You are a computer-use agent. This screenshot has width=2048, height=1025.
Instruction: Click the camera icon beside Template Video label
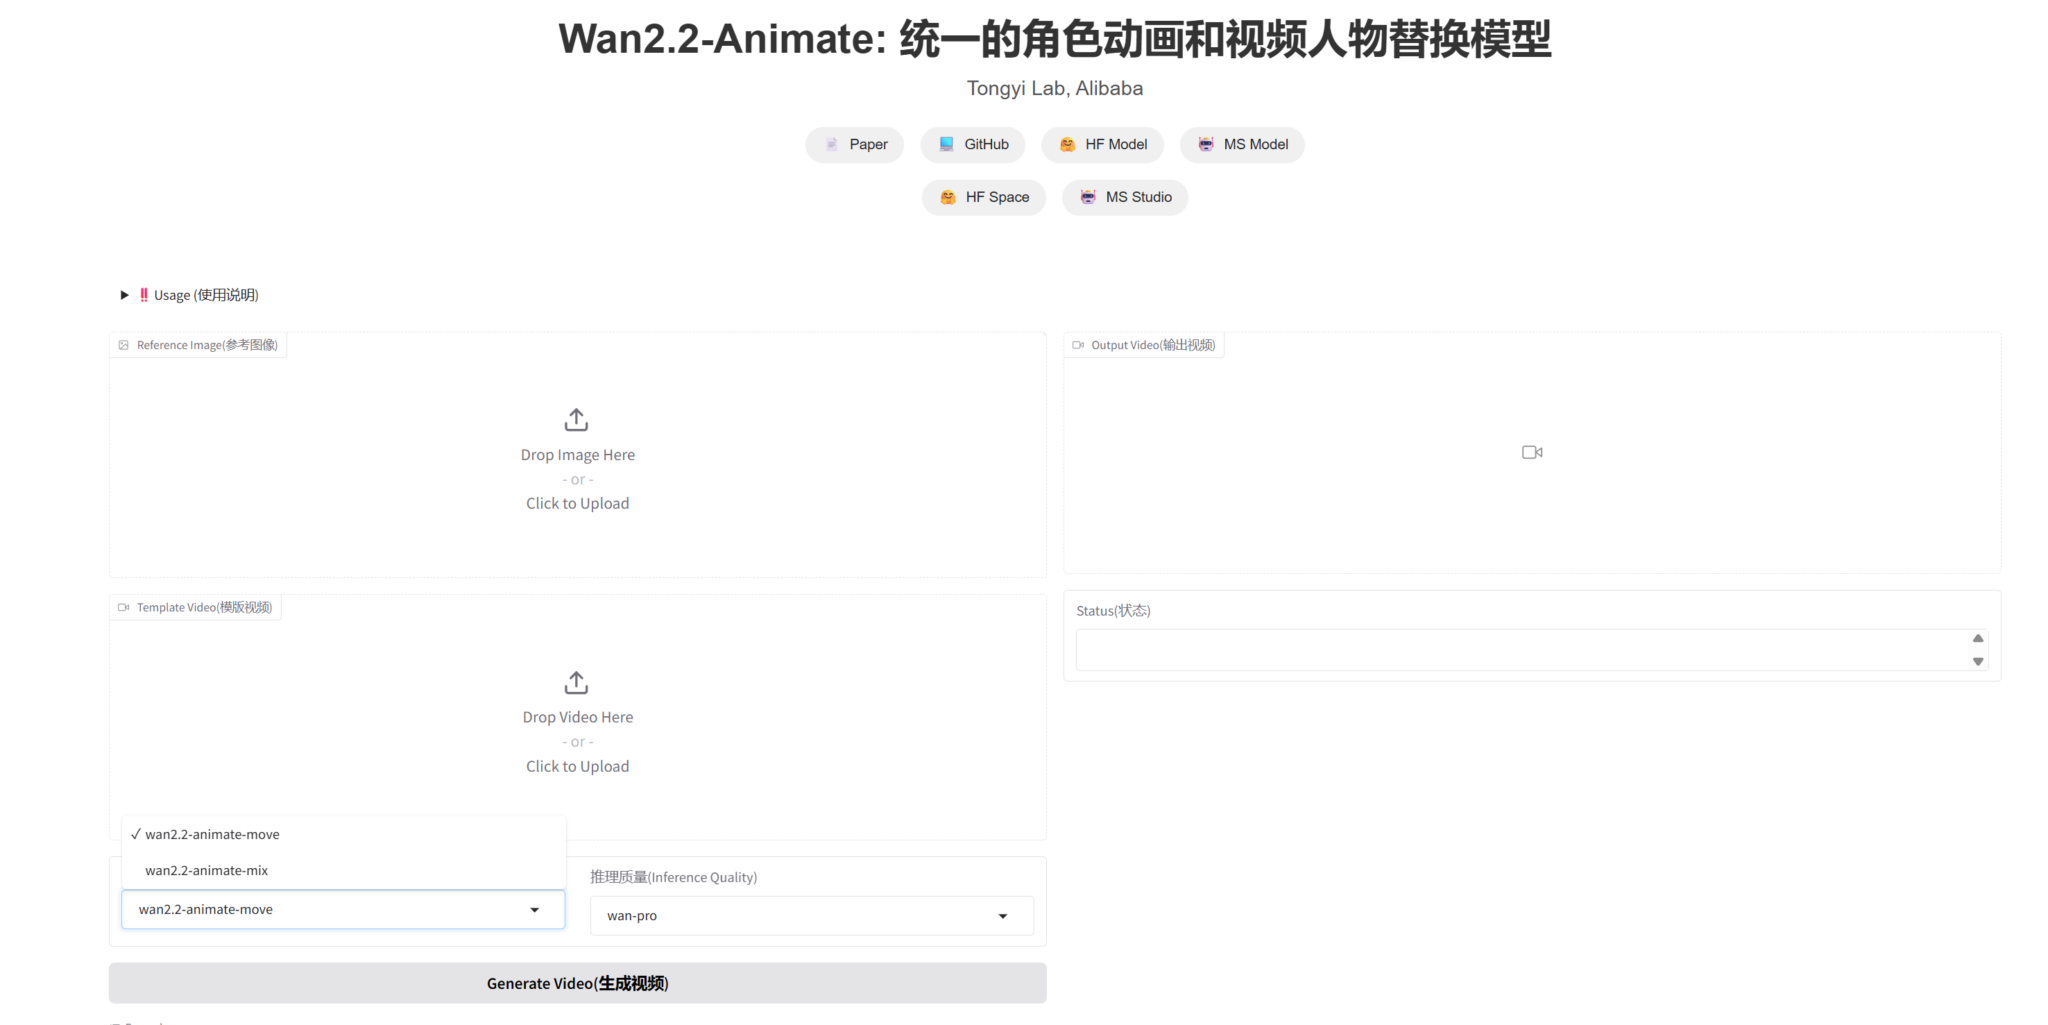[123, 607]
